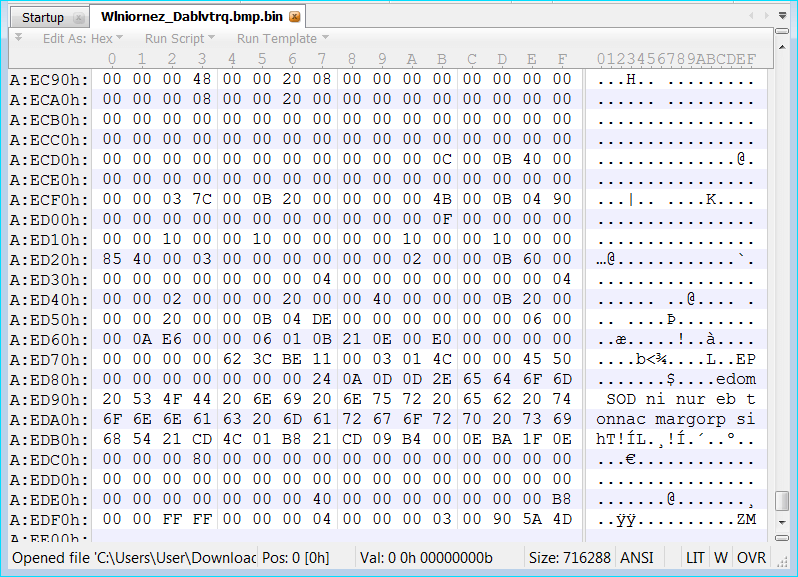Toggle the W indicator in status bar

coord(720,557)
